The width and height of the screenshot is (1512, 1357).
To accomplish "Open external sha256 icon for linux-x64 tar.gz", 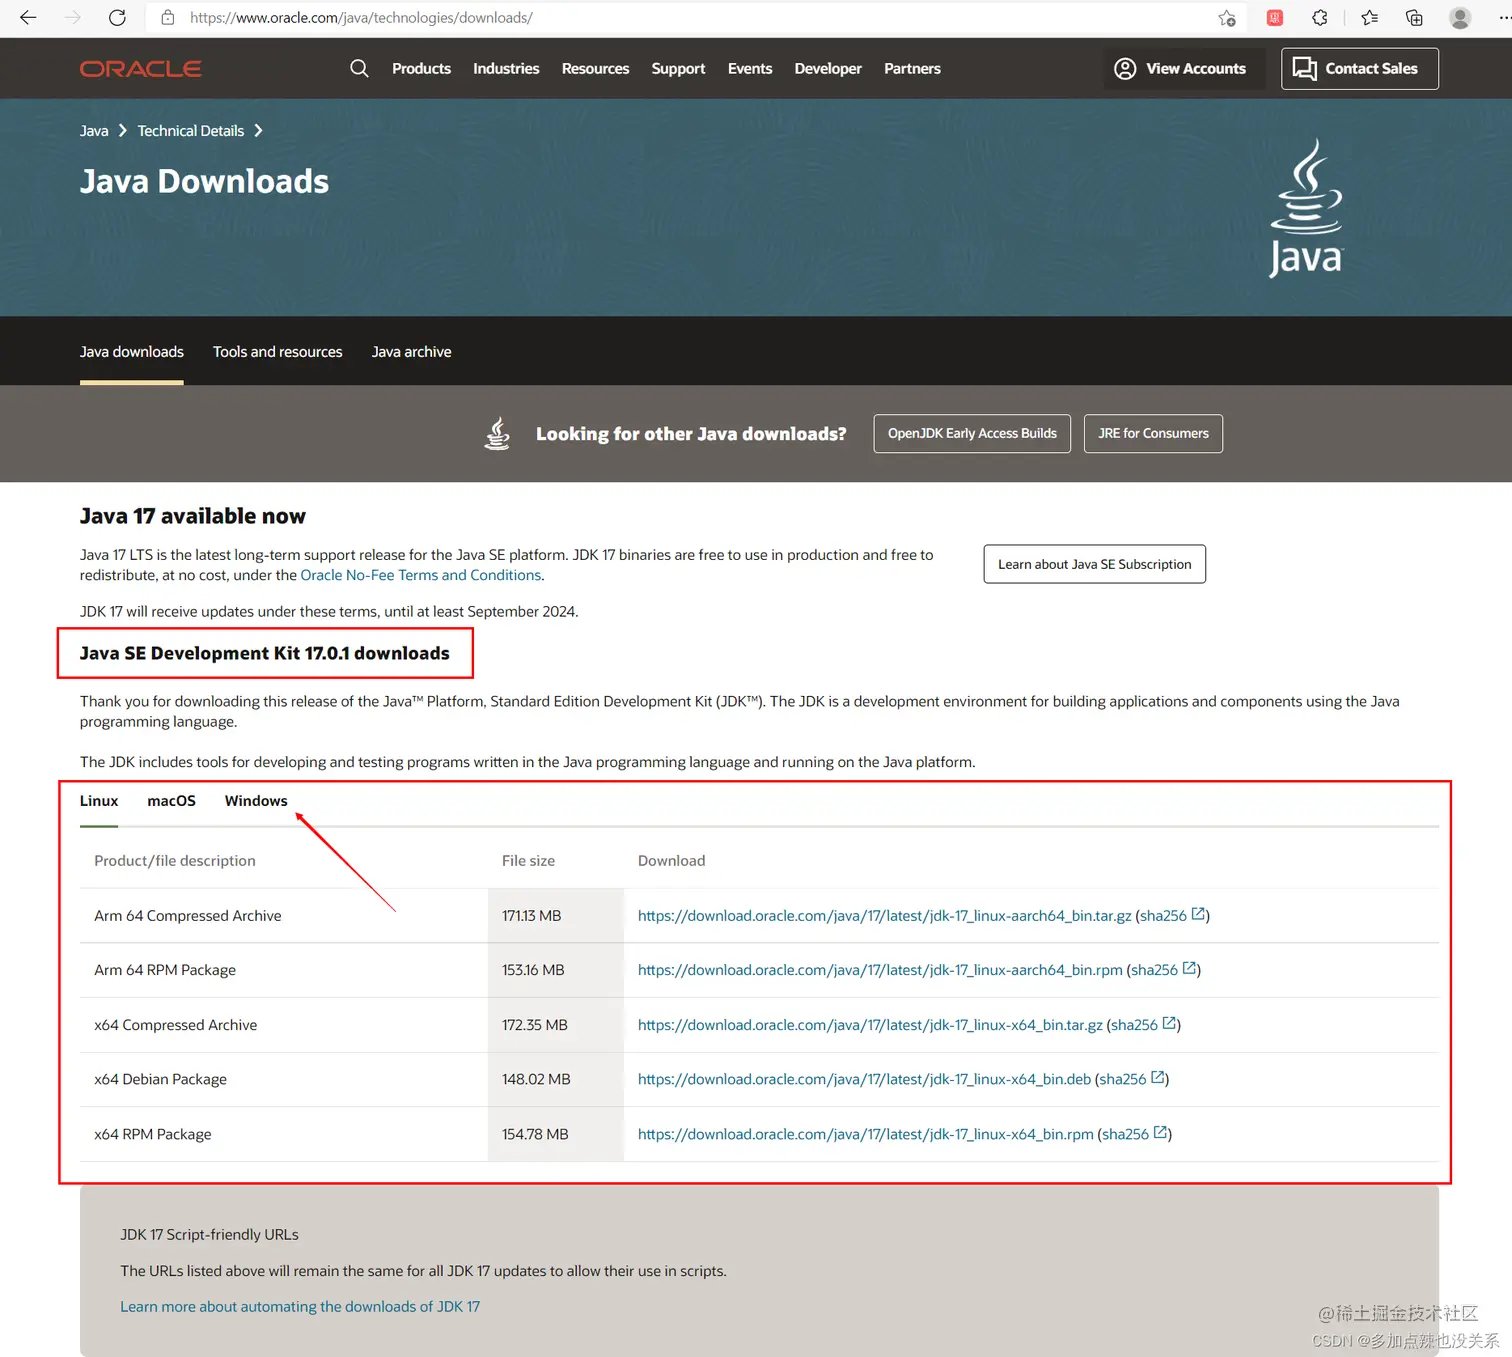I will pyautogui.click(x=1169, y=1023).
